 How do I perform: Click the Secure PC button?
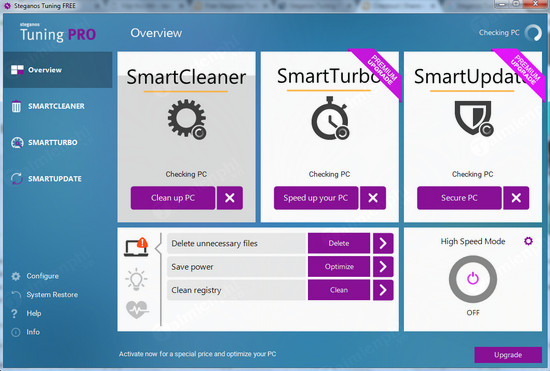(x=459, y=198)
